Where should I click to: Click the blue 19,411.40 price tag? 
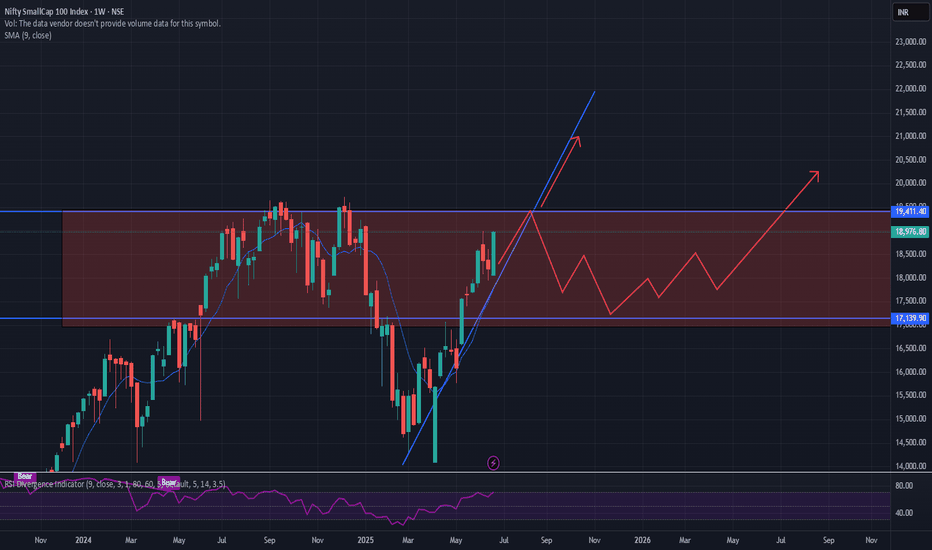(x=910, y=211)
